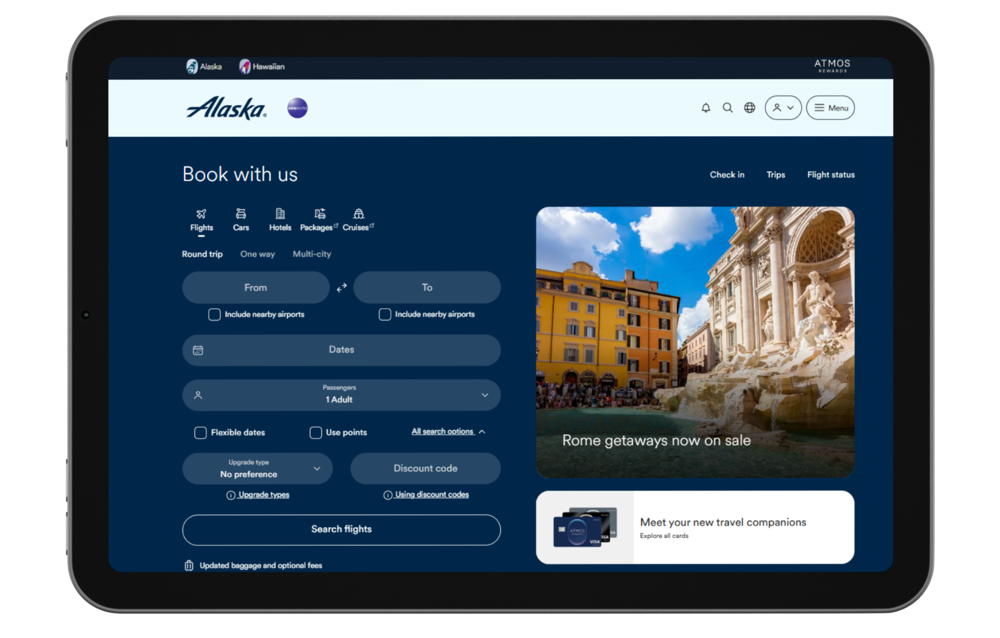The height and width of the screenshot is (638, 1000).
Task: Enable nearby airports under From field
Action: (x=214, y=314)
